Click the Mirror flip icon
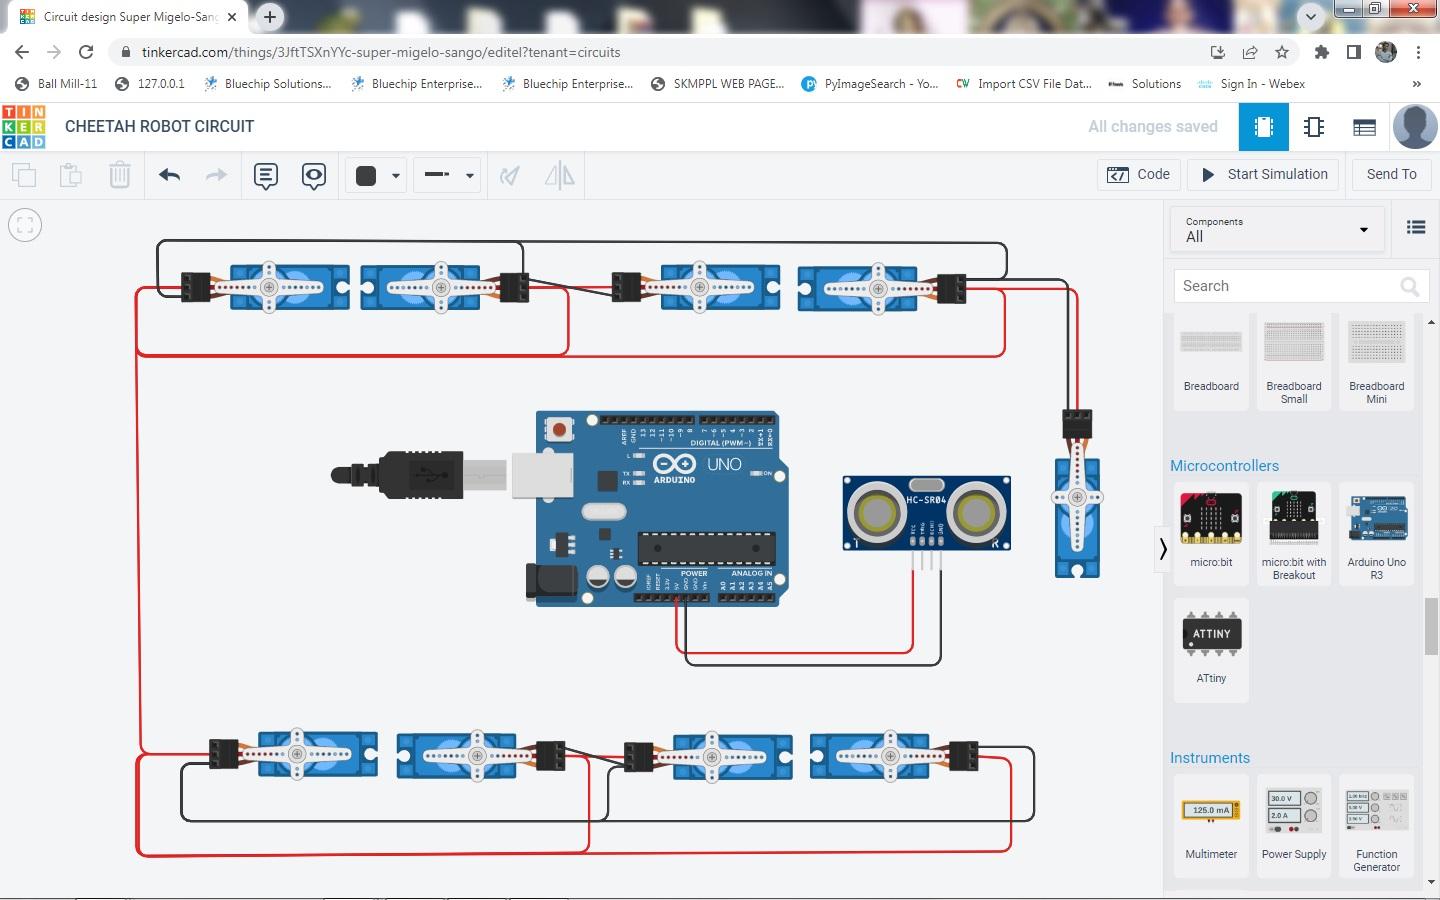 (x=560, y=176)
